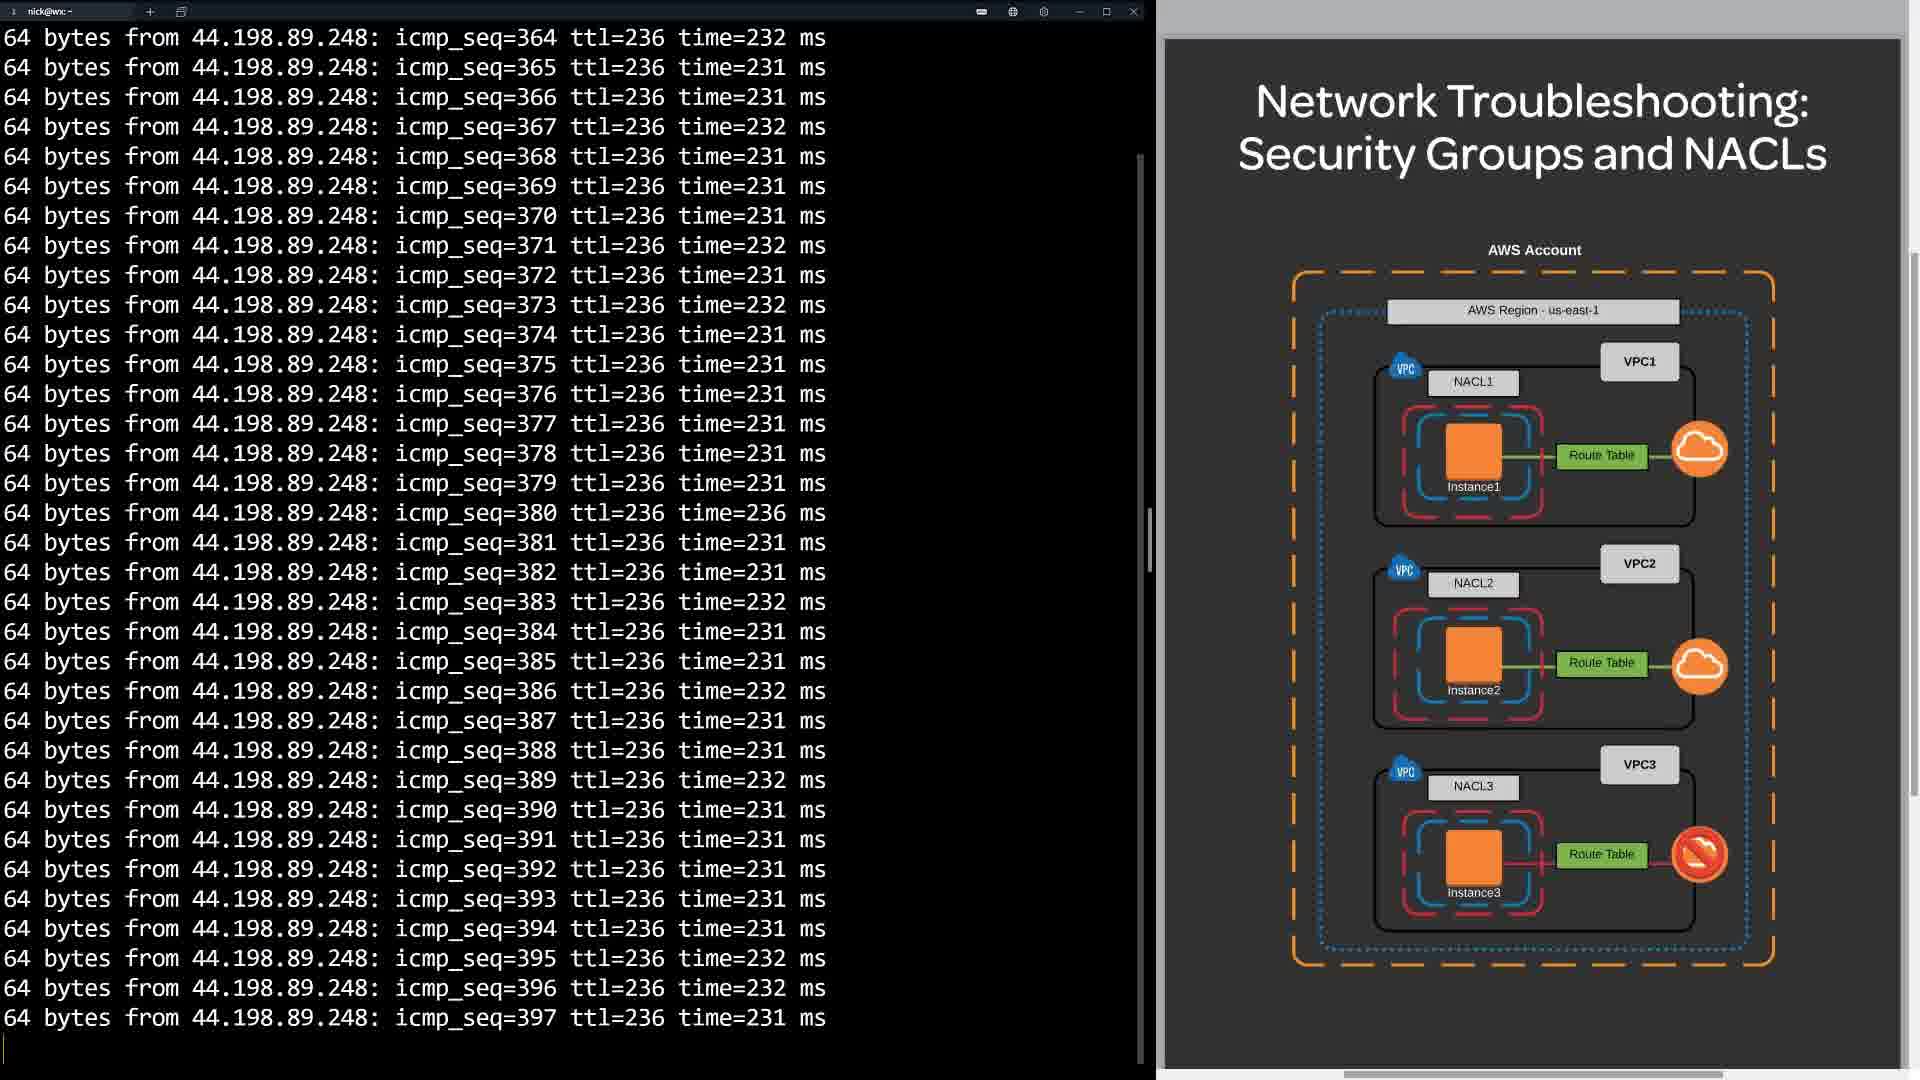The height and width of the screenshot is (1080, 1920).
Task: Click the blocked red gateway icon in VPC3
Action: [1699, 854]
